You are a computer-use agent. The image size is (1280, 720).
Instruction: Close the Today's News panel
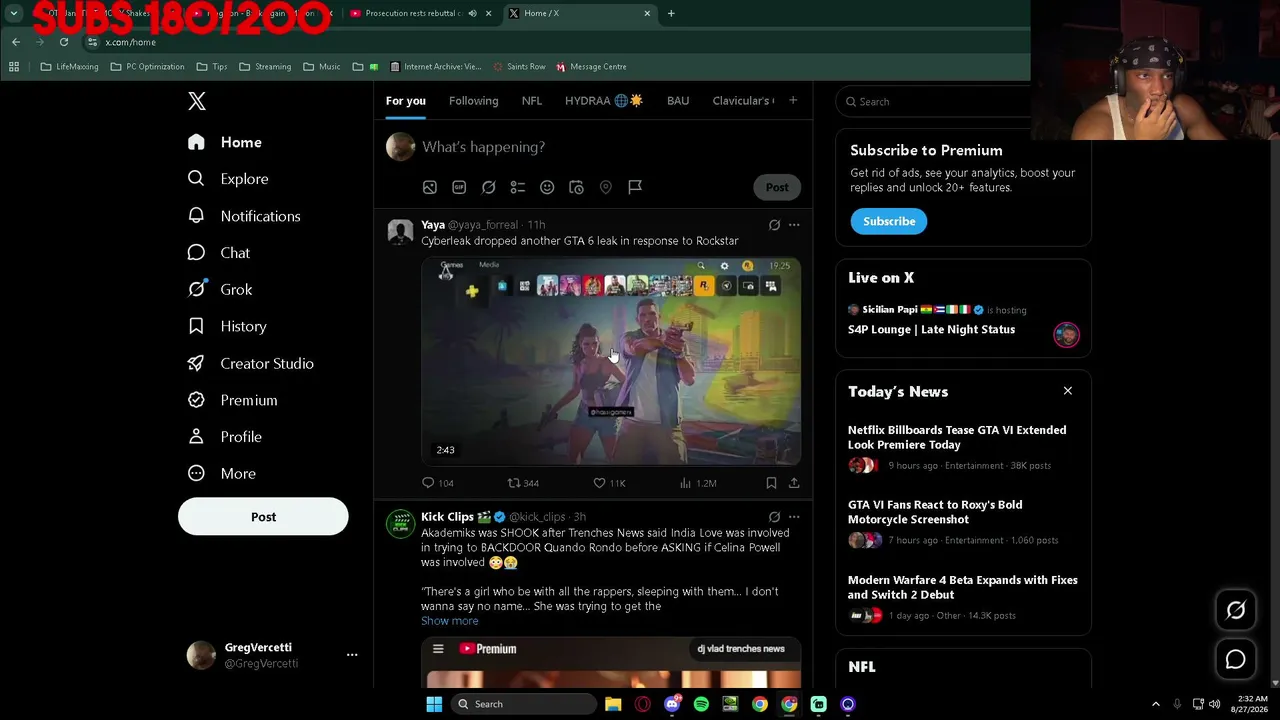(1068, 391)
